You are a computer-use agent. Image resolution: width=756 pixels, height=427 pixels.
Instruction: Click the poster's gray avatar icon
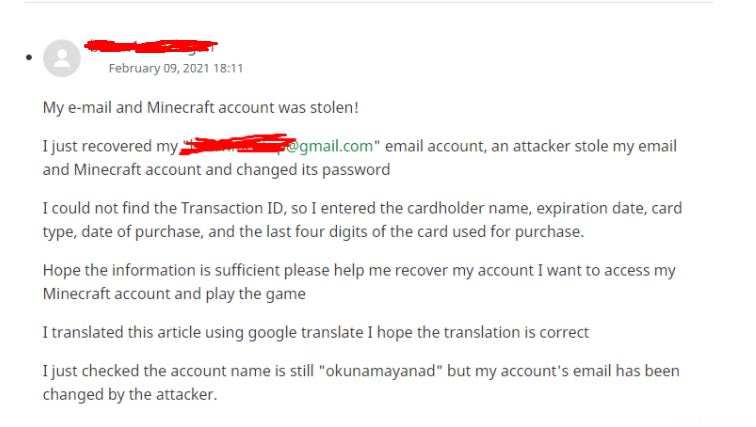tap(62, 58)
